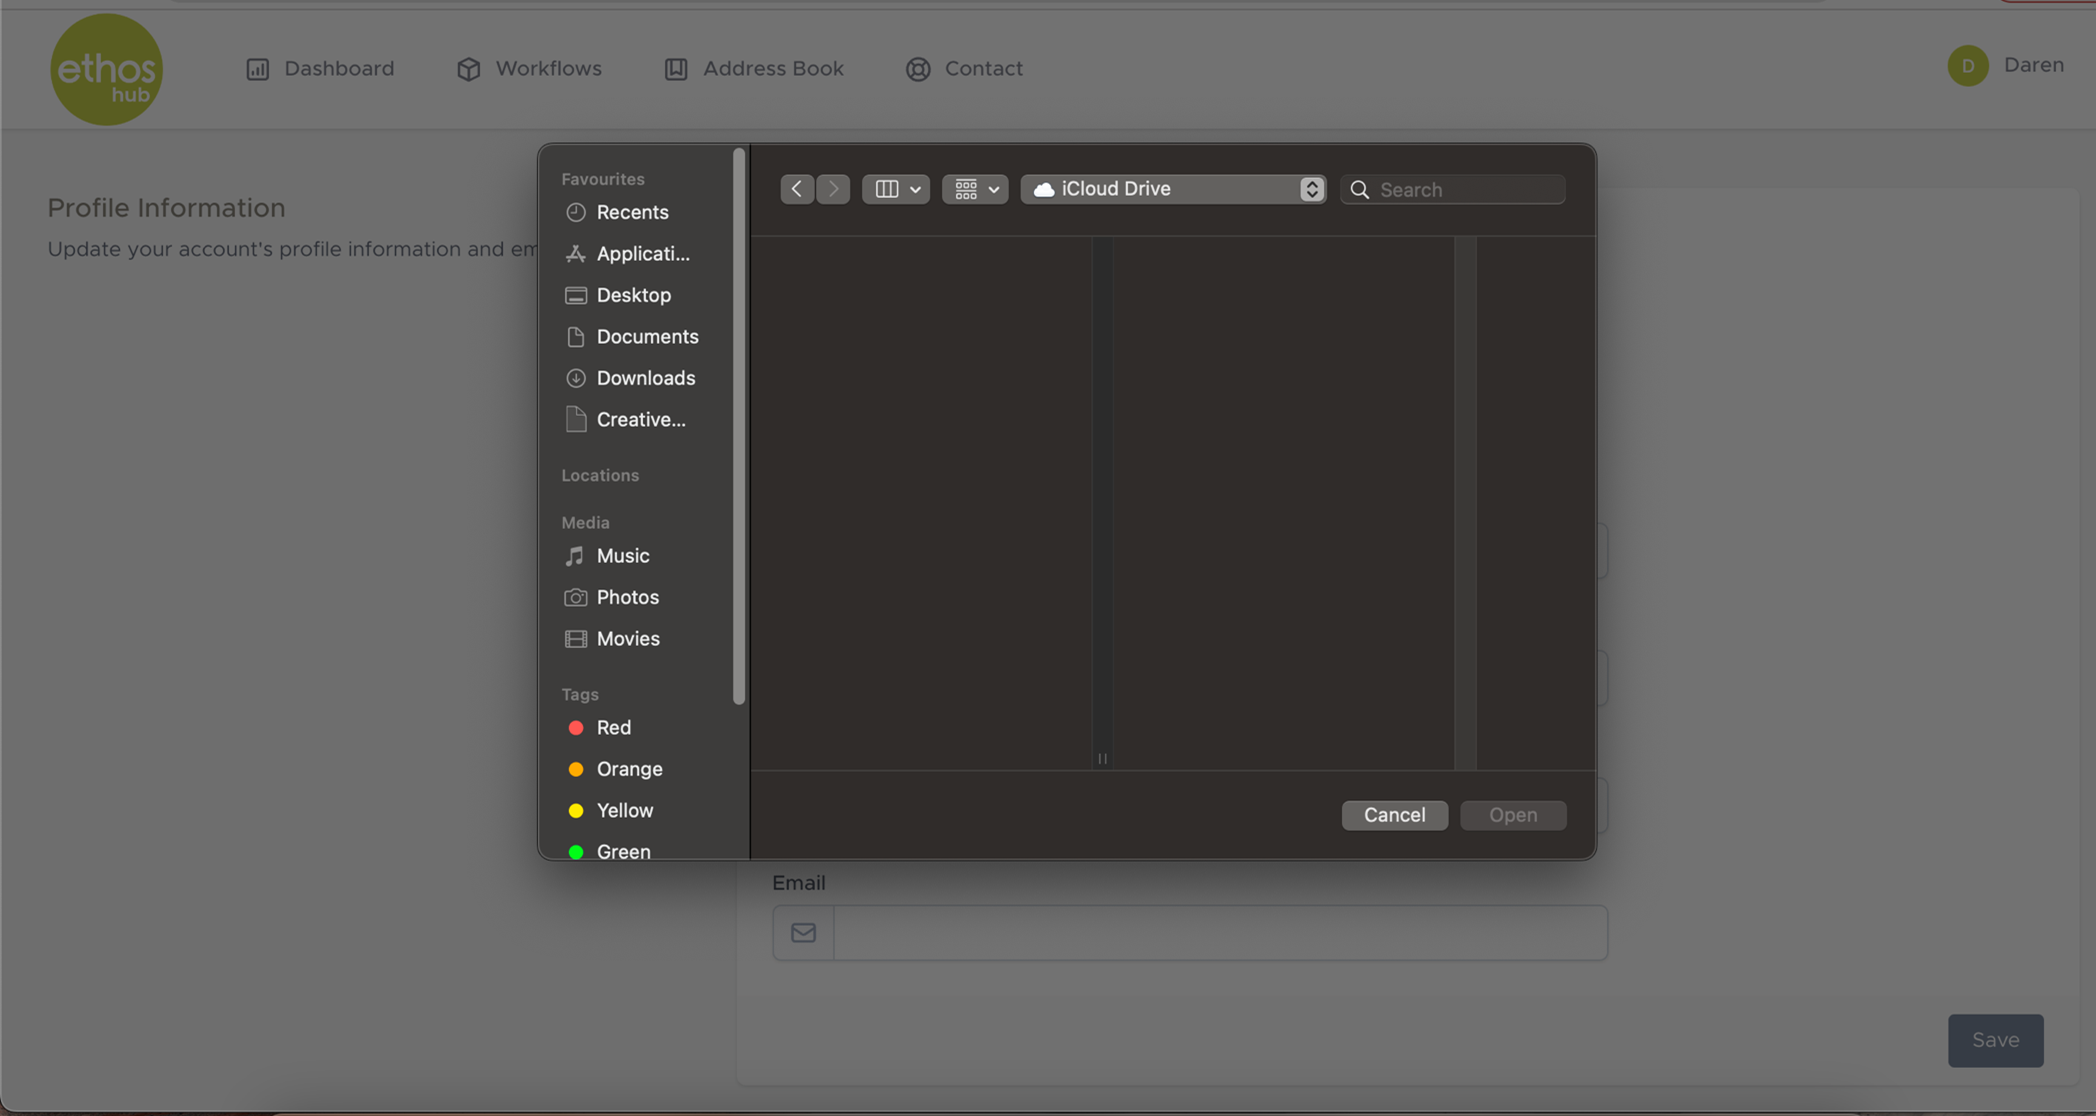Open the Applications folder in sidebar
The height and width of the screenshot is (1116, 2096).
[x=642, y=254]
